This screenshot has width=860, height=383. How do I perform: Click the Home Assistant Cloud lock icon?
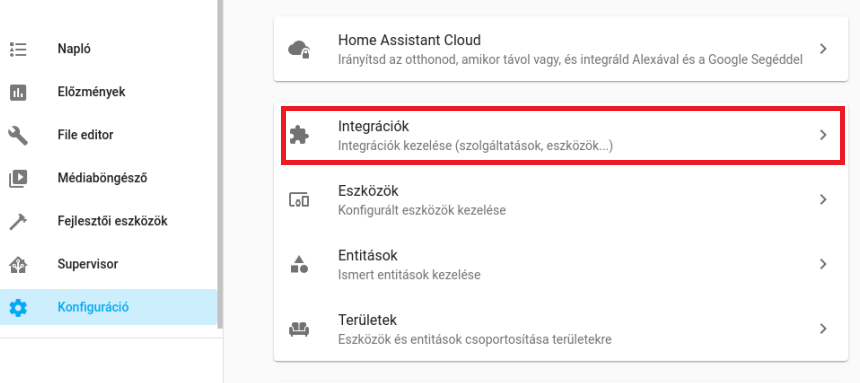pos(299,49)
